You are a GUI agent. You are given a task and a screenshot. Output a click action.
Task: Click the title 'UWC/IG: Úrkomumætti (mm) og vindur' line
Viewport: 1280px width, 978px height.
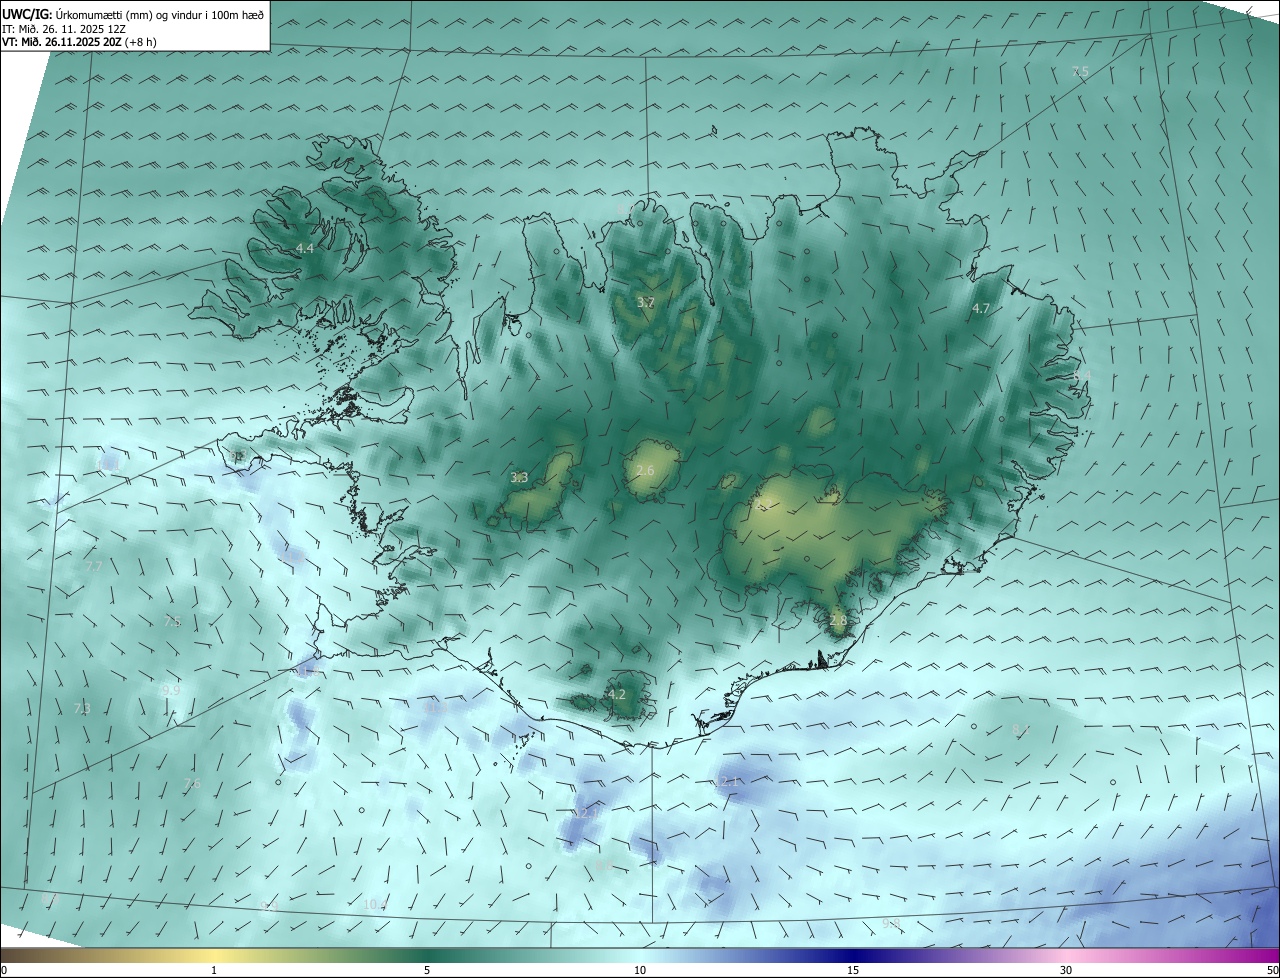pyautogui.click(x=133, y=15)
